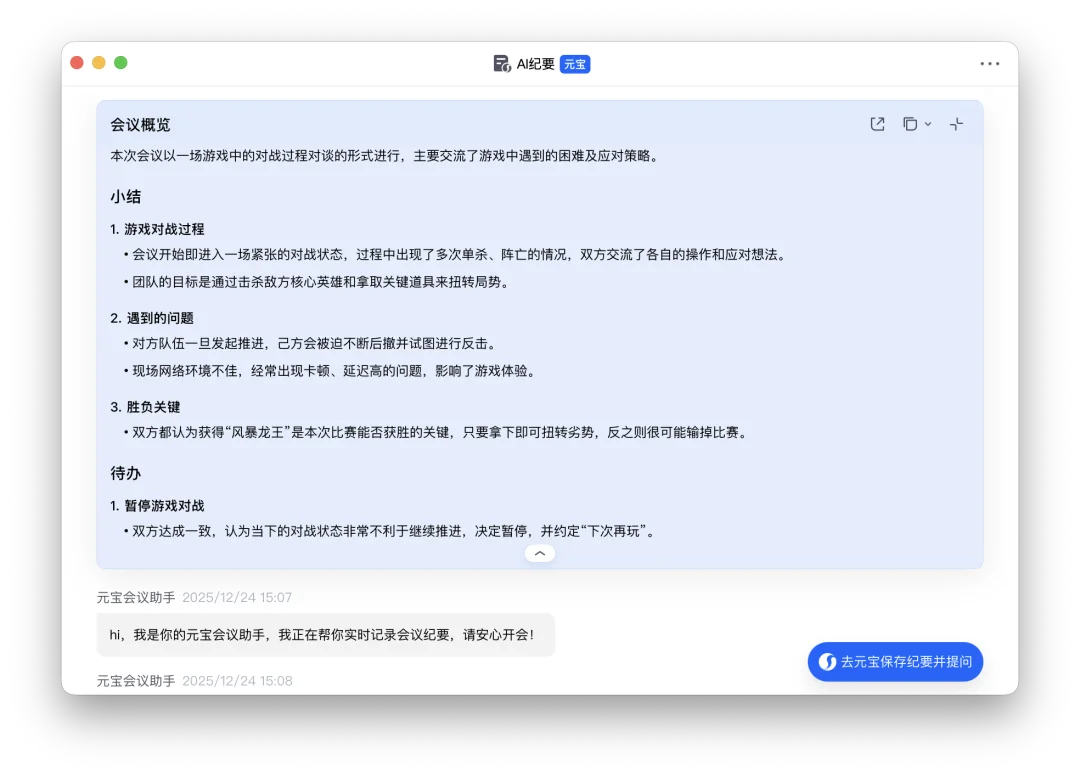
Task: Click the external share icon on 会议概览 panel
Action: pos(877,123)
